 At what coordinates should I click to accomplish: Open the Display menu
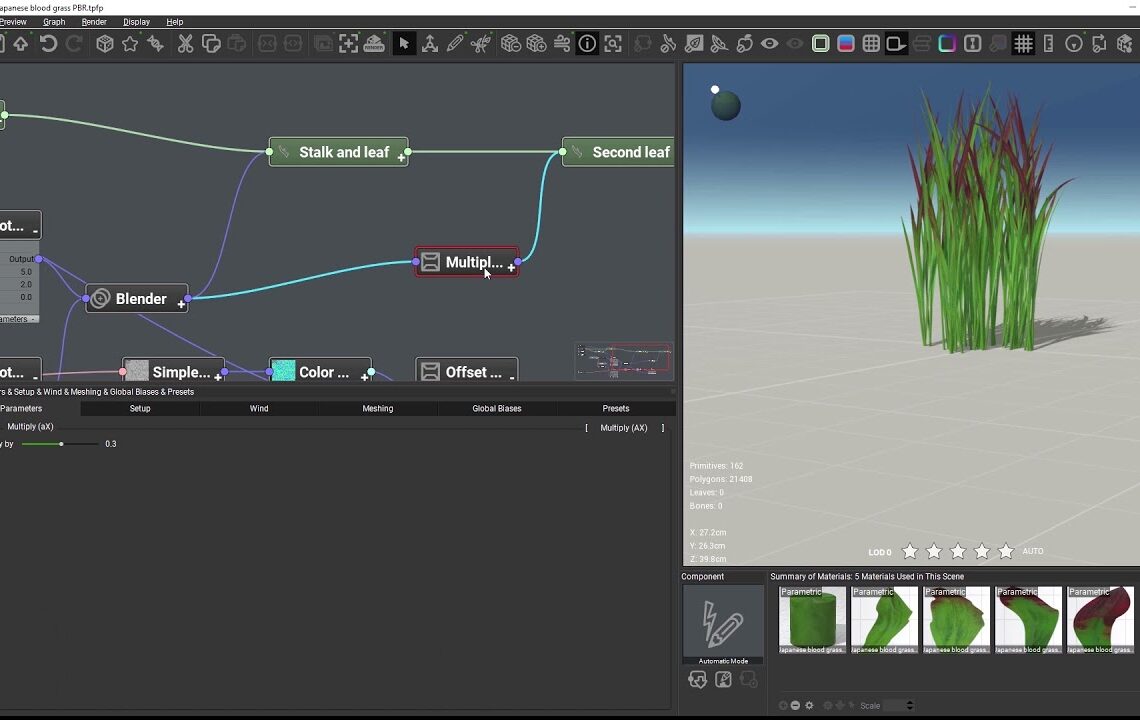pos(136,22)
